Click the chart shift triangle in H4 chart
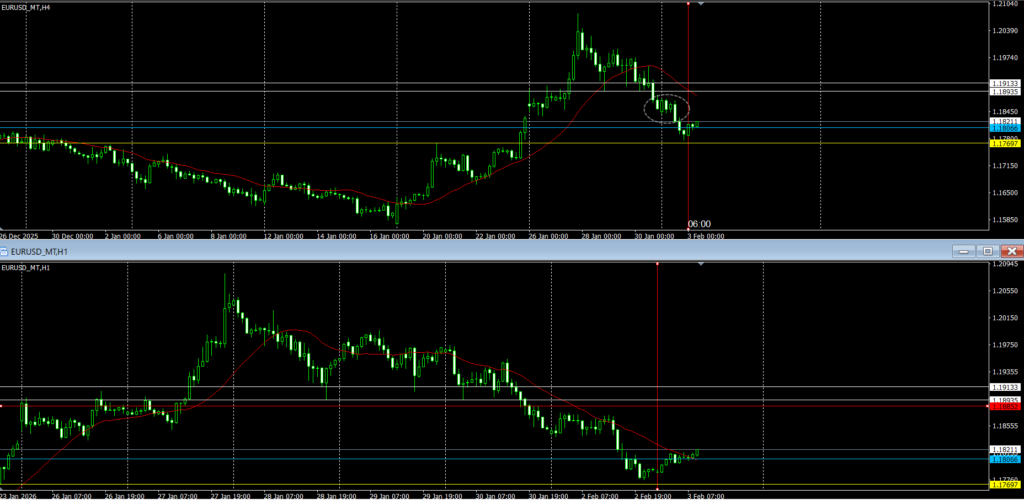 tap(701, 4)
